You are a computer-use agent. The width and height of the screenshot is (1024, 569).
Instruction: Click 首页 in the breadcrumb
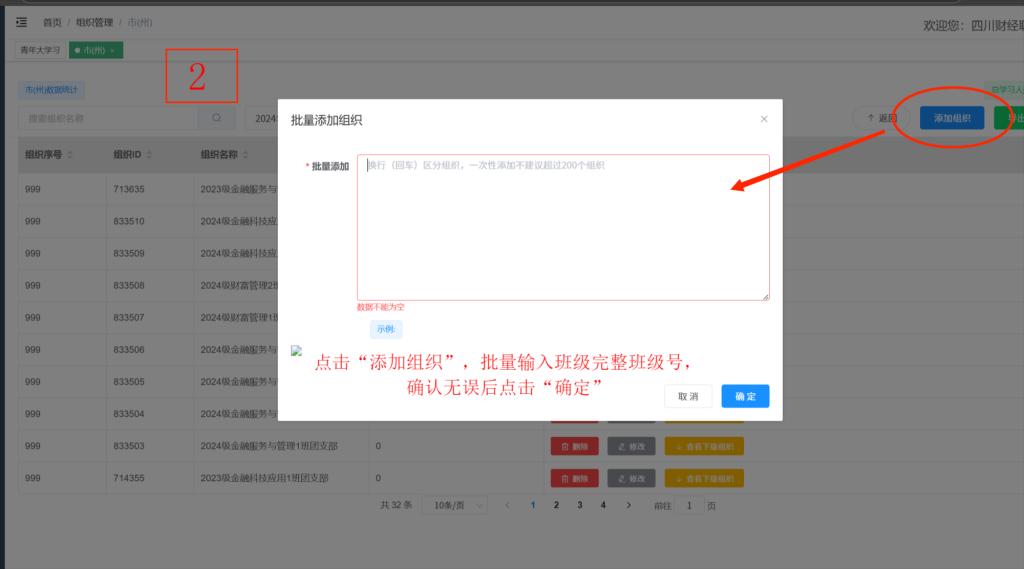coord(51,22)
